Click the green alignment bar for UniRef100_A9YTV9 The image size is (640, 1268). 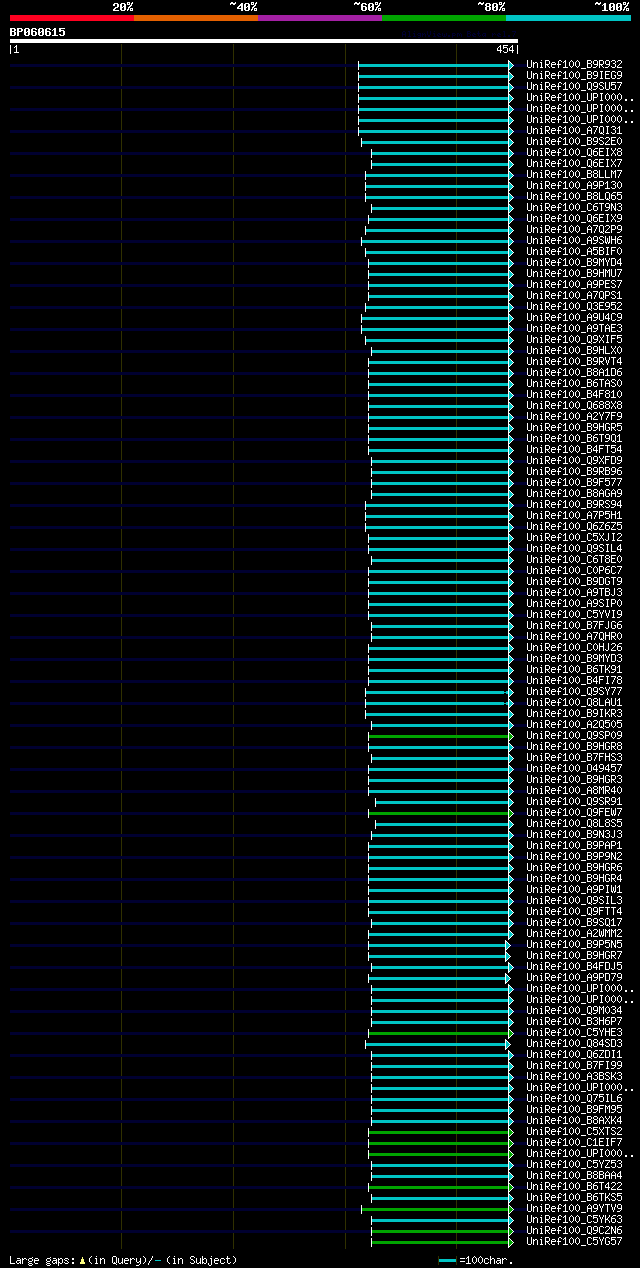(436, 1209)
